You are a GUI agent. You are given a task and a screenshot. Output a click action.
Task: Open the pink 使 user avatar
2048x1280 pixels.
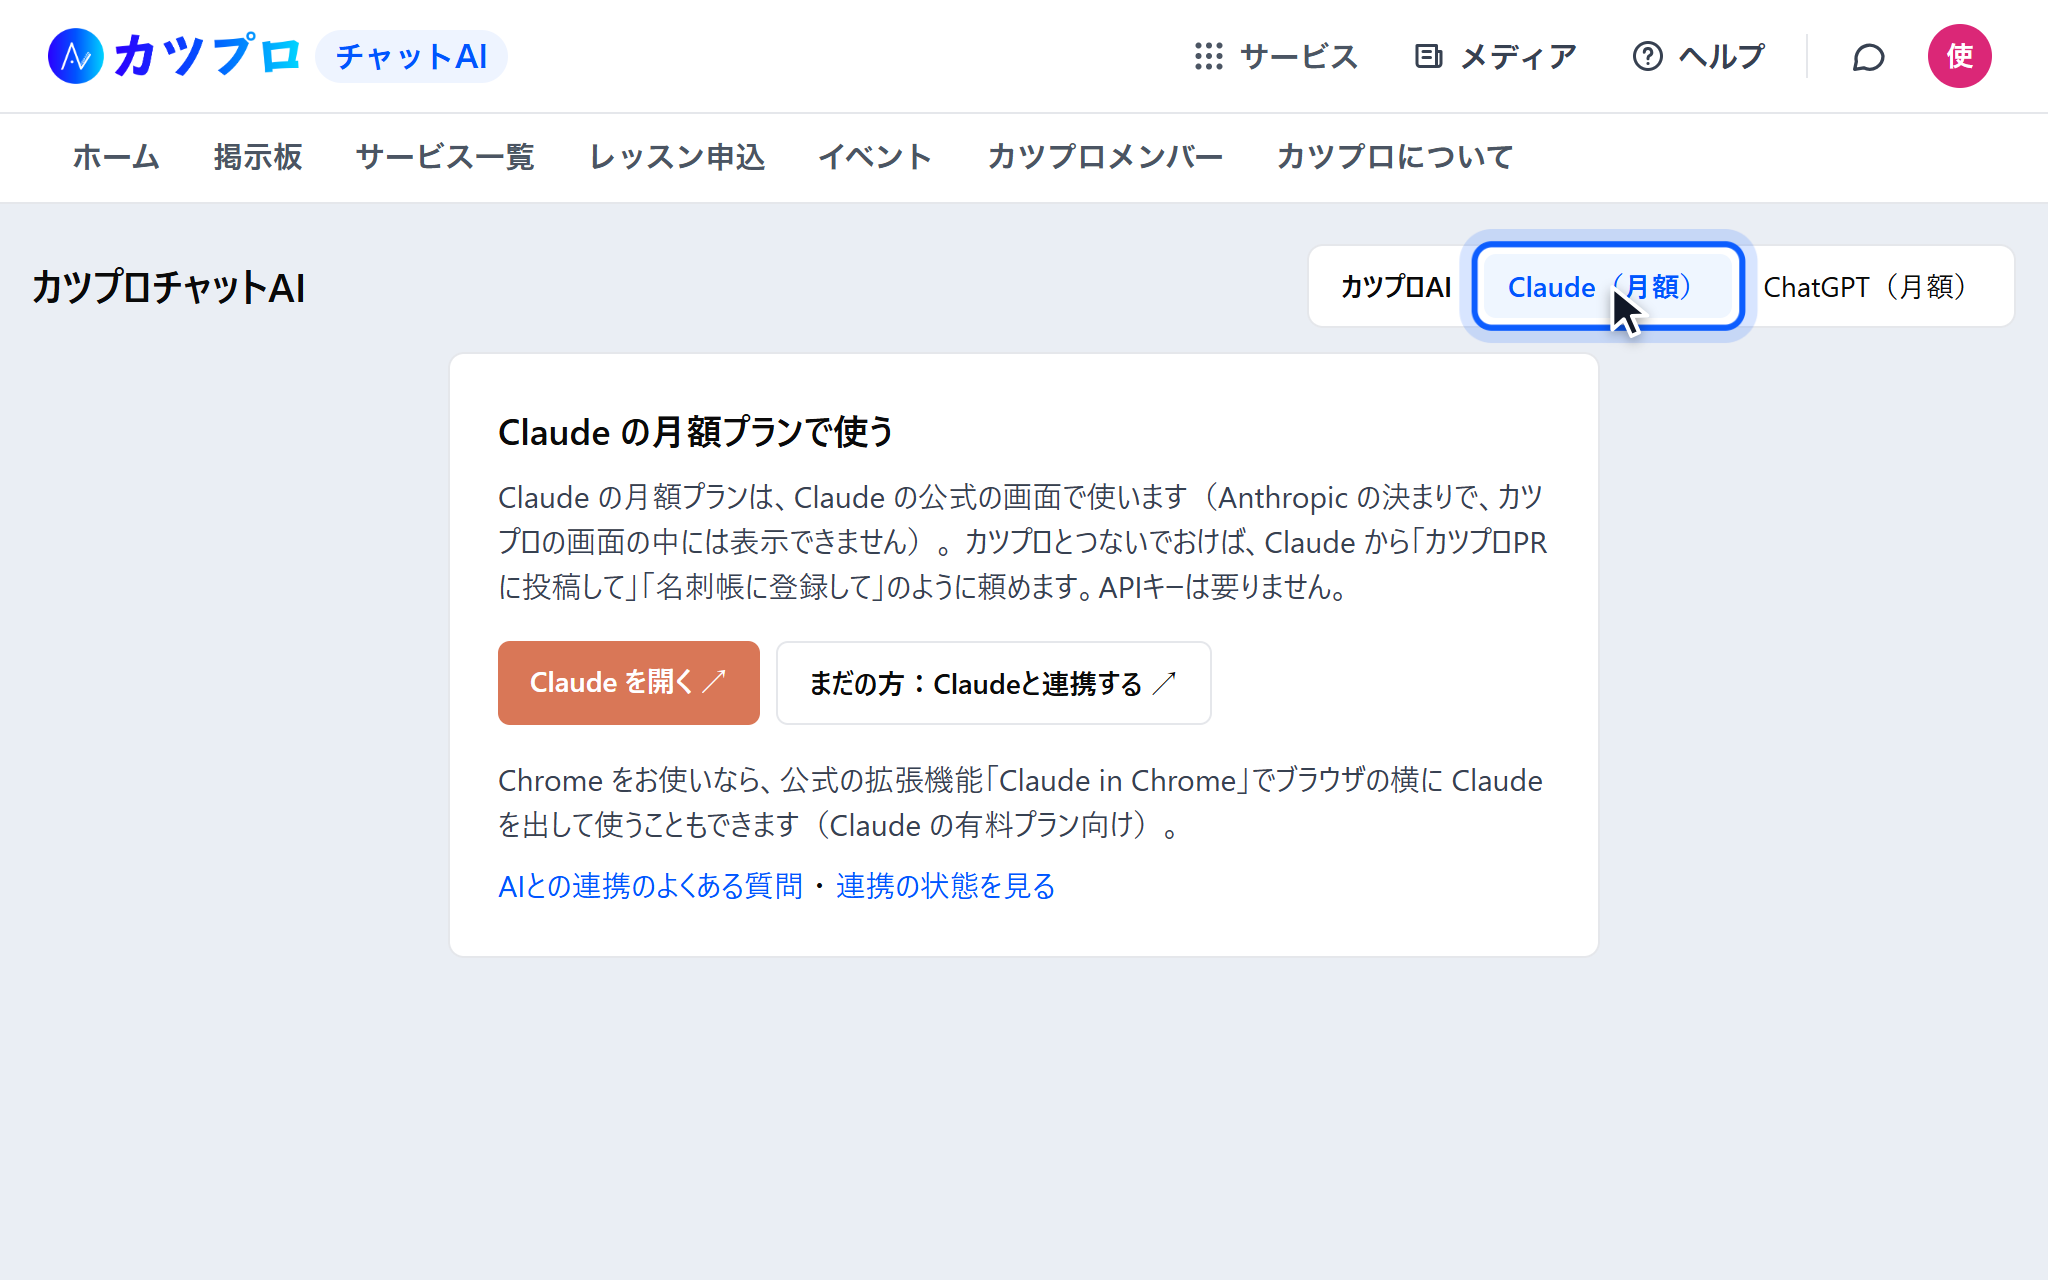click(1959, 56)
